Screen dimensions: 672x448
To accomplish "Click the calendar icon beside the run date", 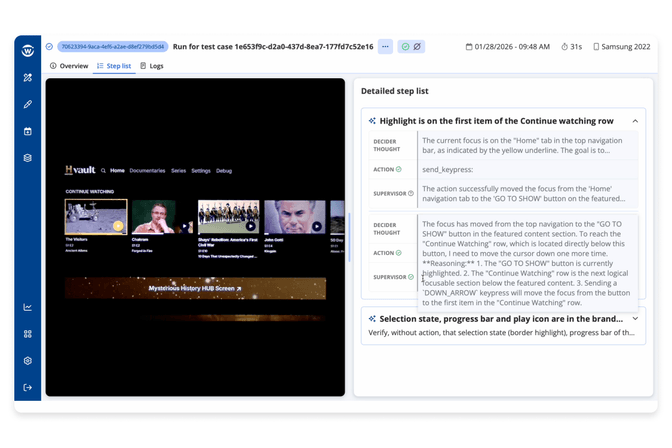I will tap(469, 46).
